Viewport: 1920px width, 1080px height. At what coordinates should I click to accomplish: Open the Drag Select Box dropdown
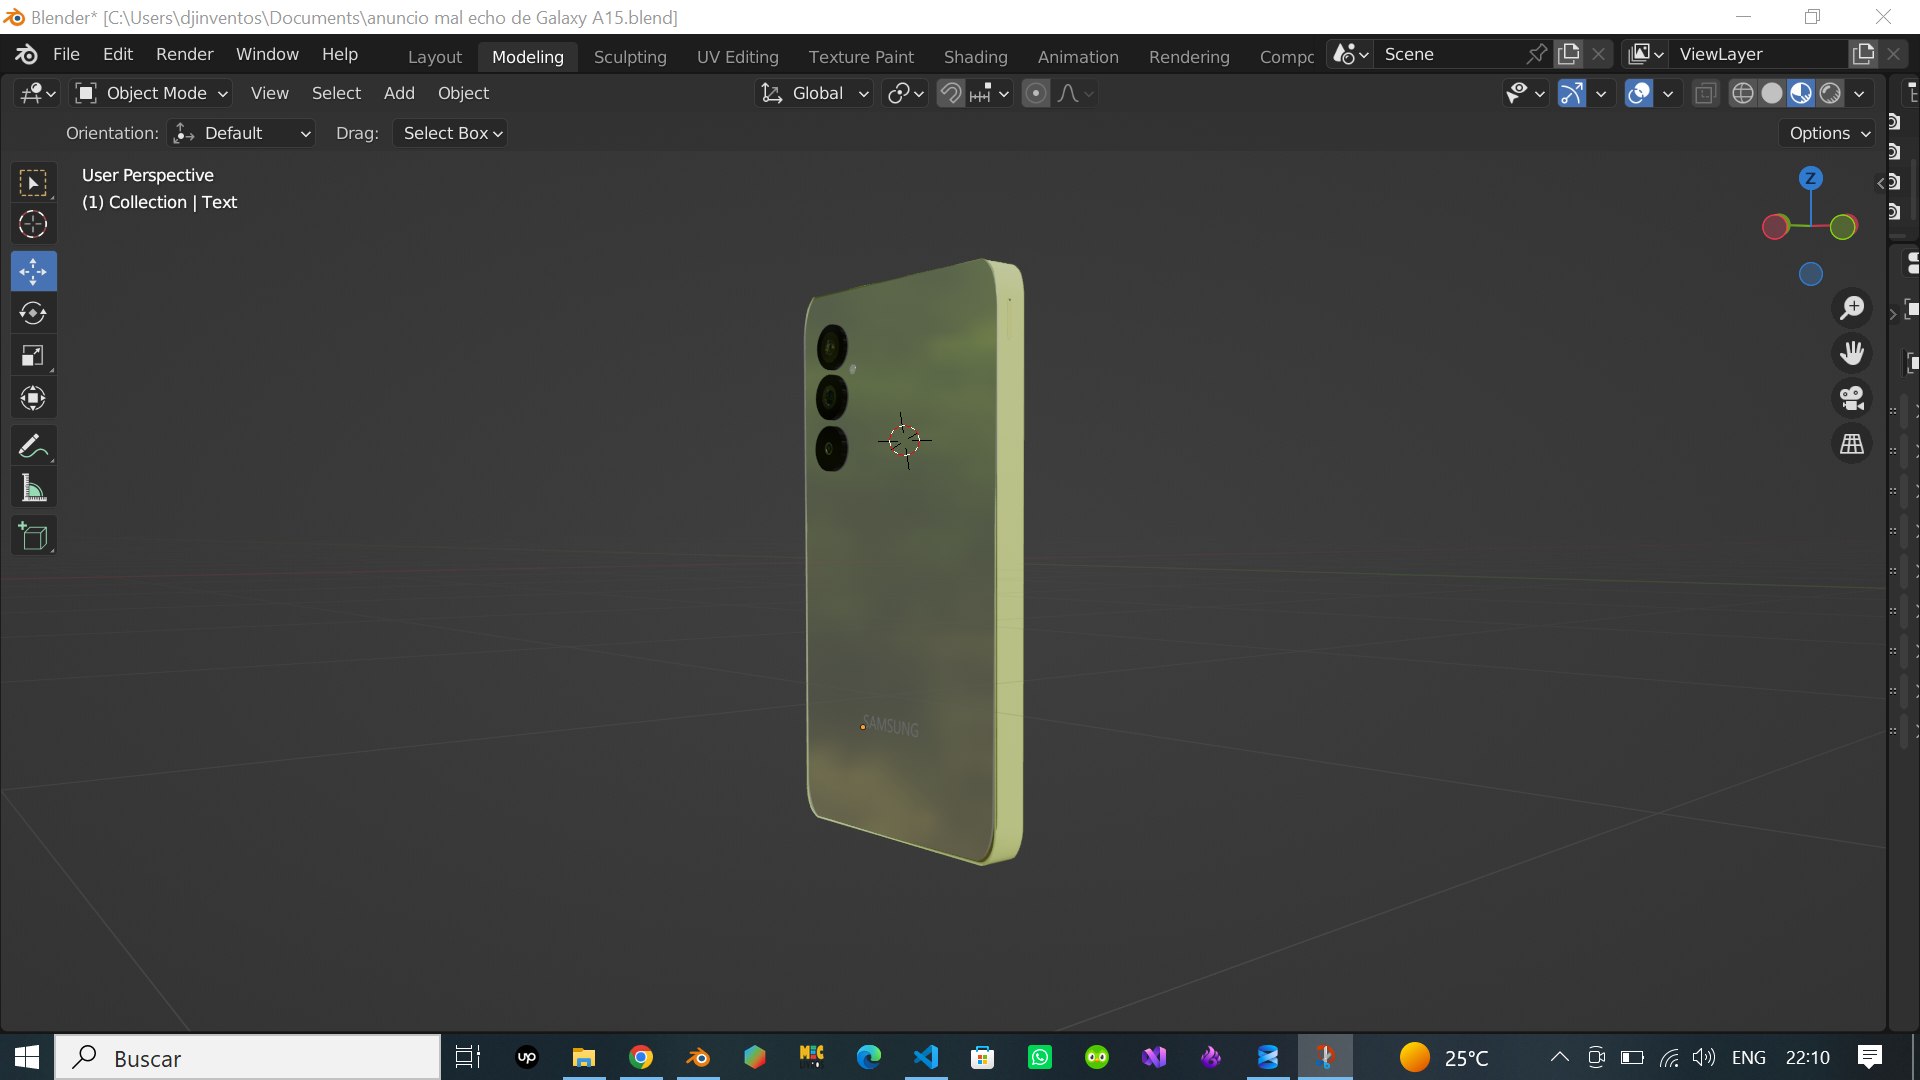(x=450, y=133)
